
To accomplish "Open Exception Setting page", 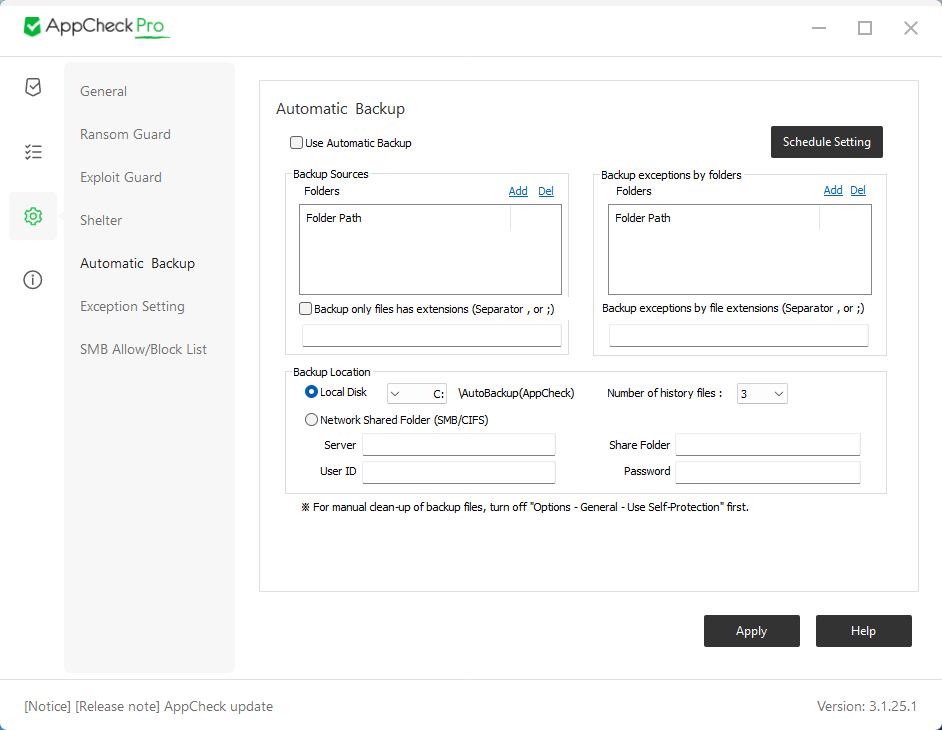I will point(132,306).
